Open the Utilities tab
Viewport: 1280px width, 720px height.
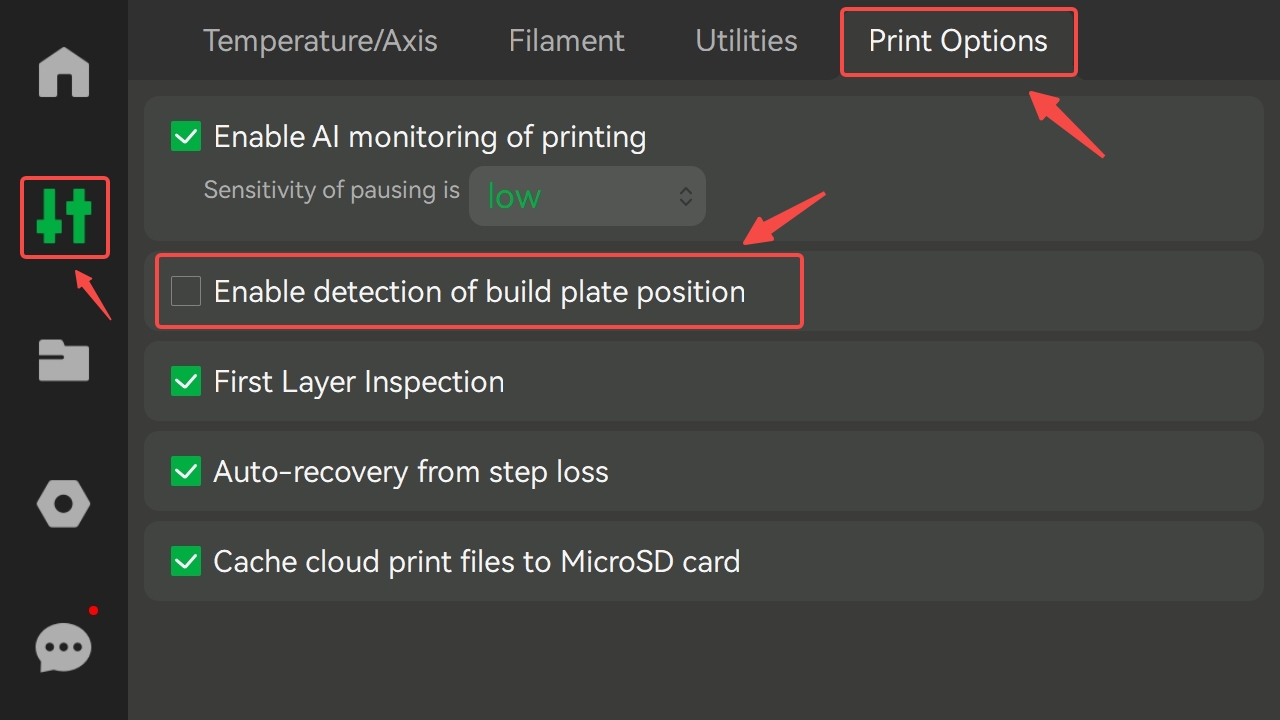pos(747,41)
